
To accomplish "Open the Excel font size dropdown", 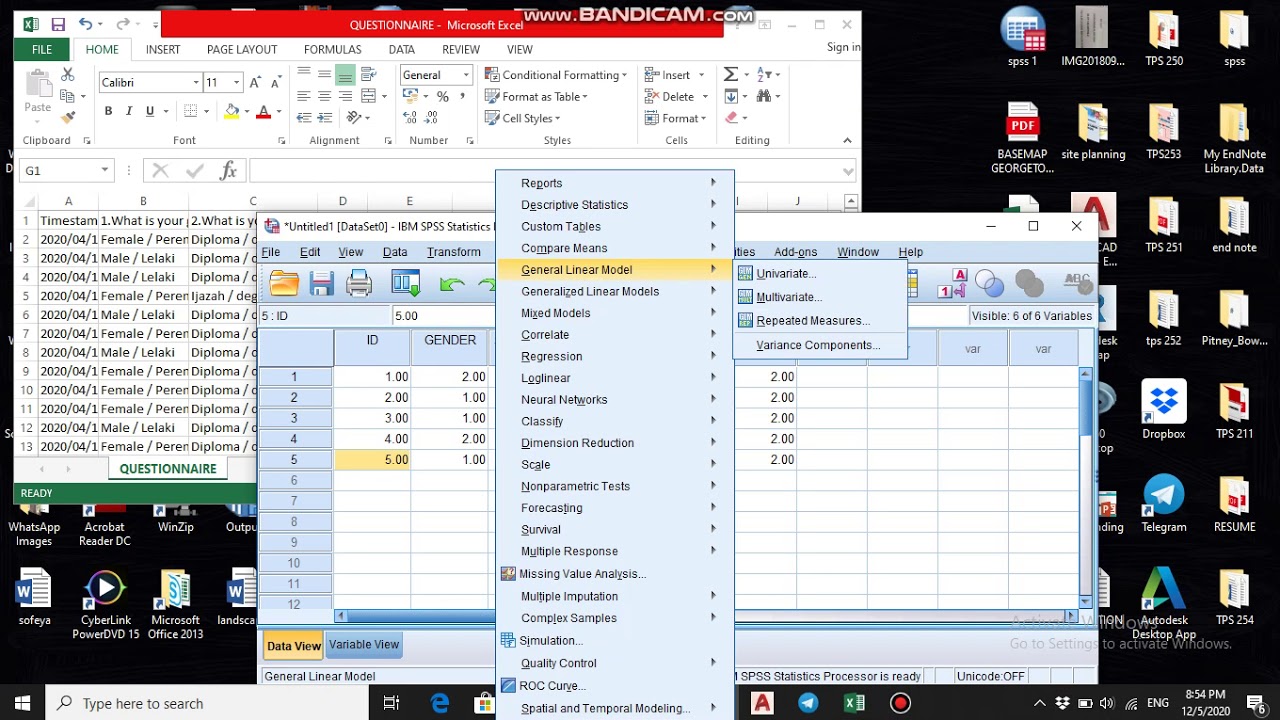I will point(236,82).
